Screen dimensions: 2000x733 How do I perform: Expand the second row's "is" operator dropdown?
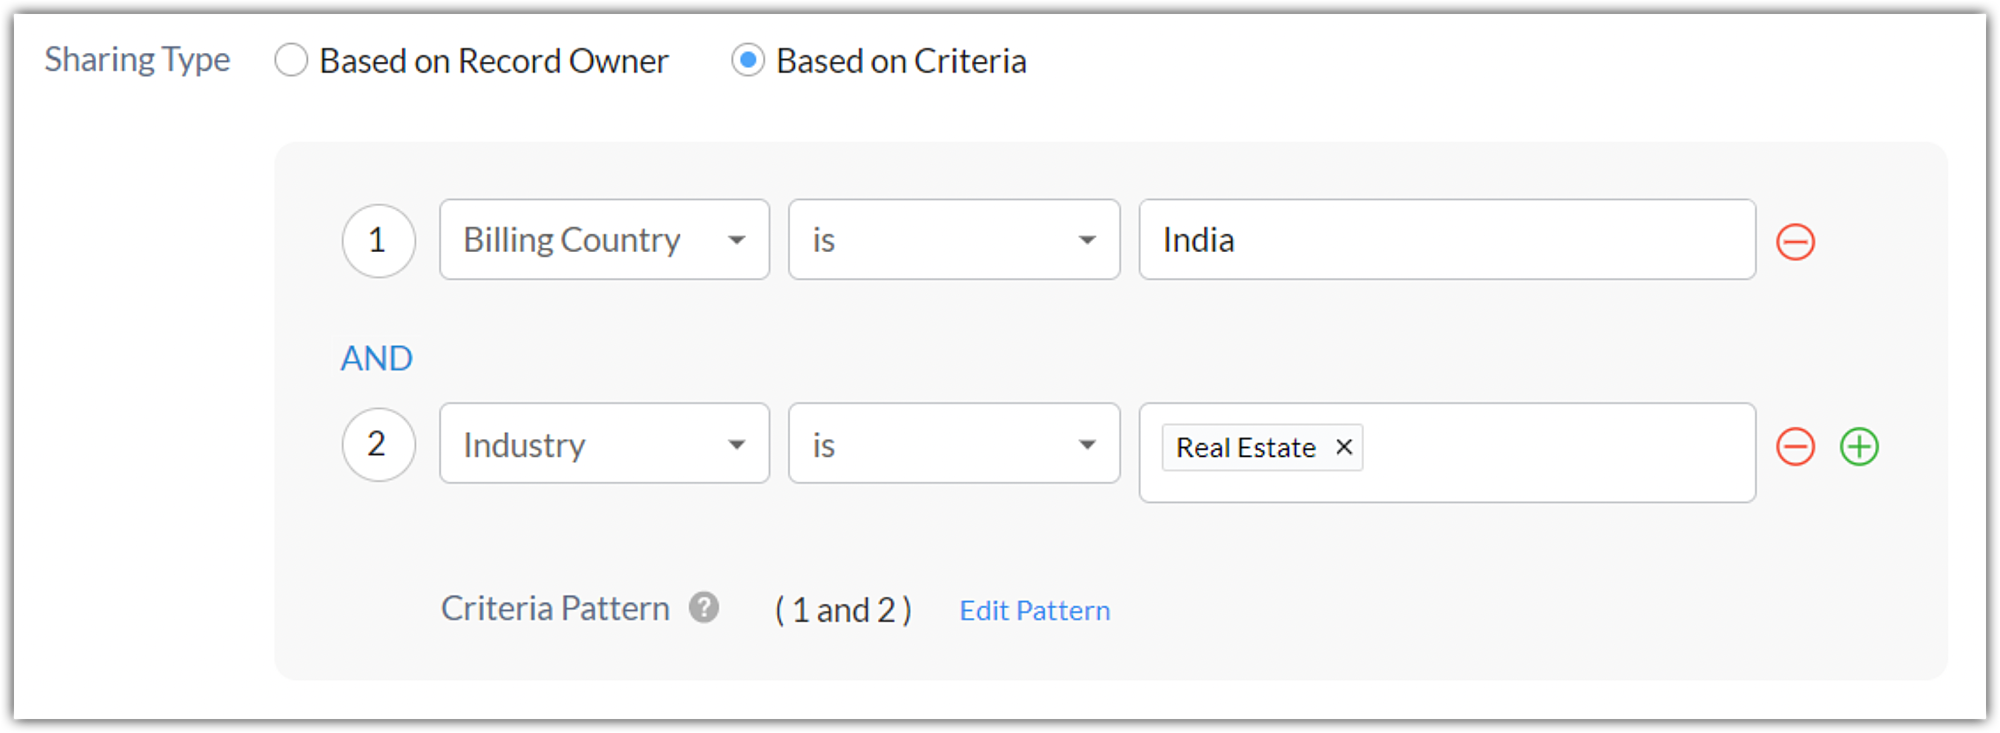coord(953,444)
